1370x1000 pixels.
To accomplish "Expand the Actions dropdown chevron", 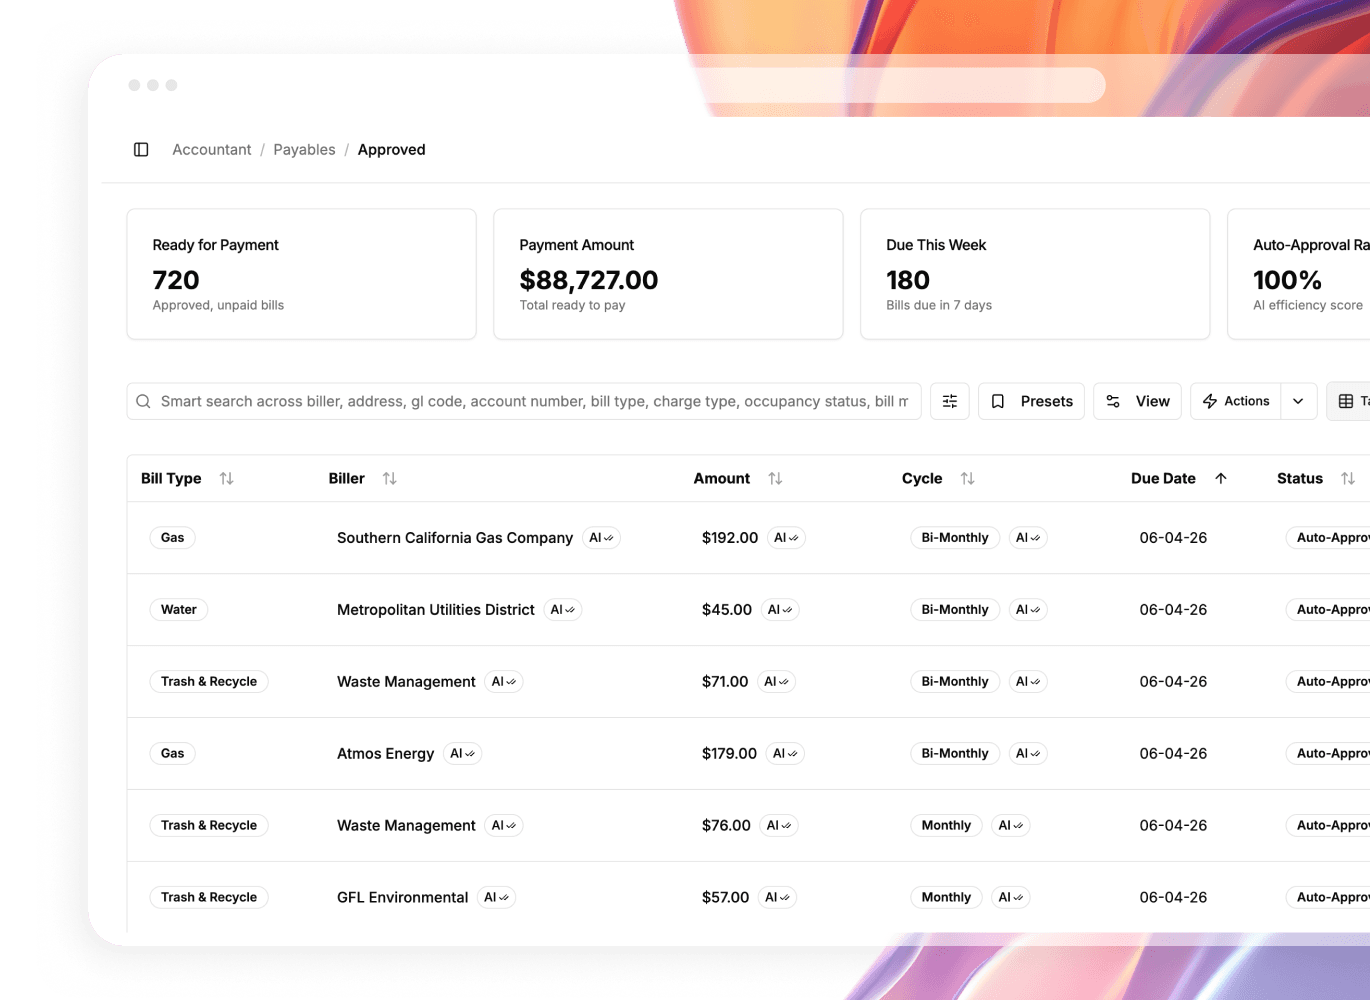I will [1298, 401].
